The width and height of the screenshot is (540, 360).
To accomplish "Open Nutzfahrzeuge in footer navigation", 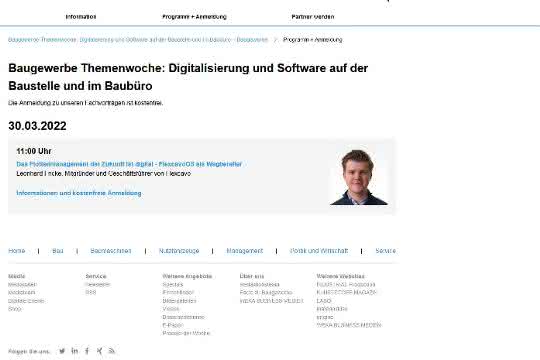I will point(179,251).
